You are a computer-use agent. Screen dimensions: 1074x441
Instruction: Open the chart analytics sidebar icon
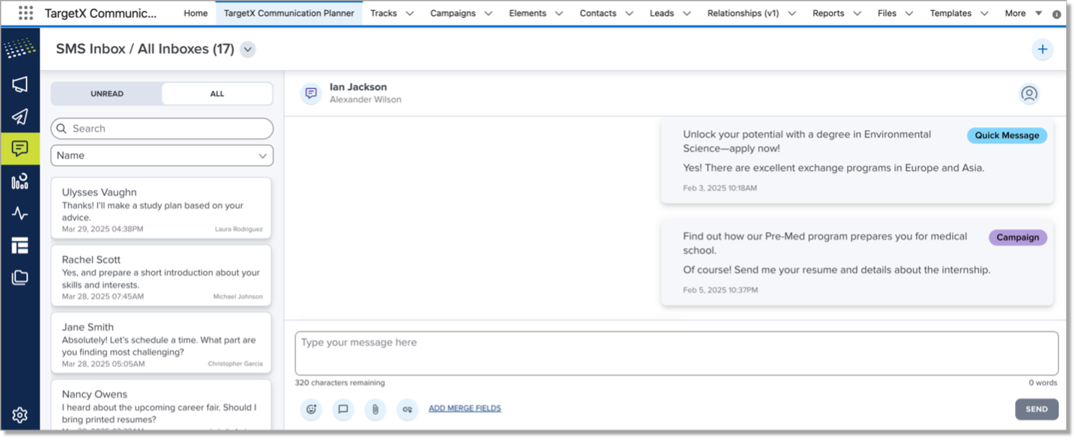[x=20, y=181]
